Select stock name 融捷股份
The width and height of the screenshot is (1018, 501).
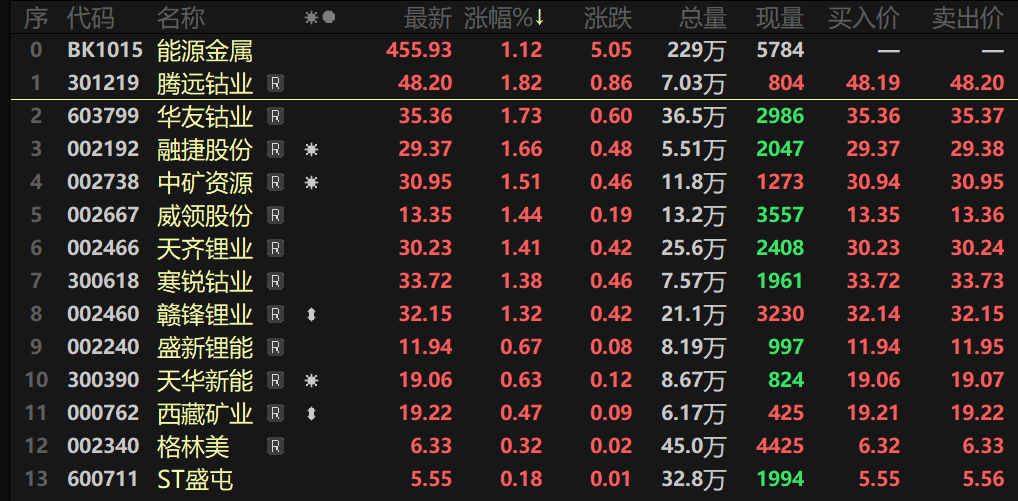coord(205,149)
